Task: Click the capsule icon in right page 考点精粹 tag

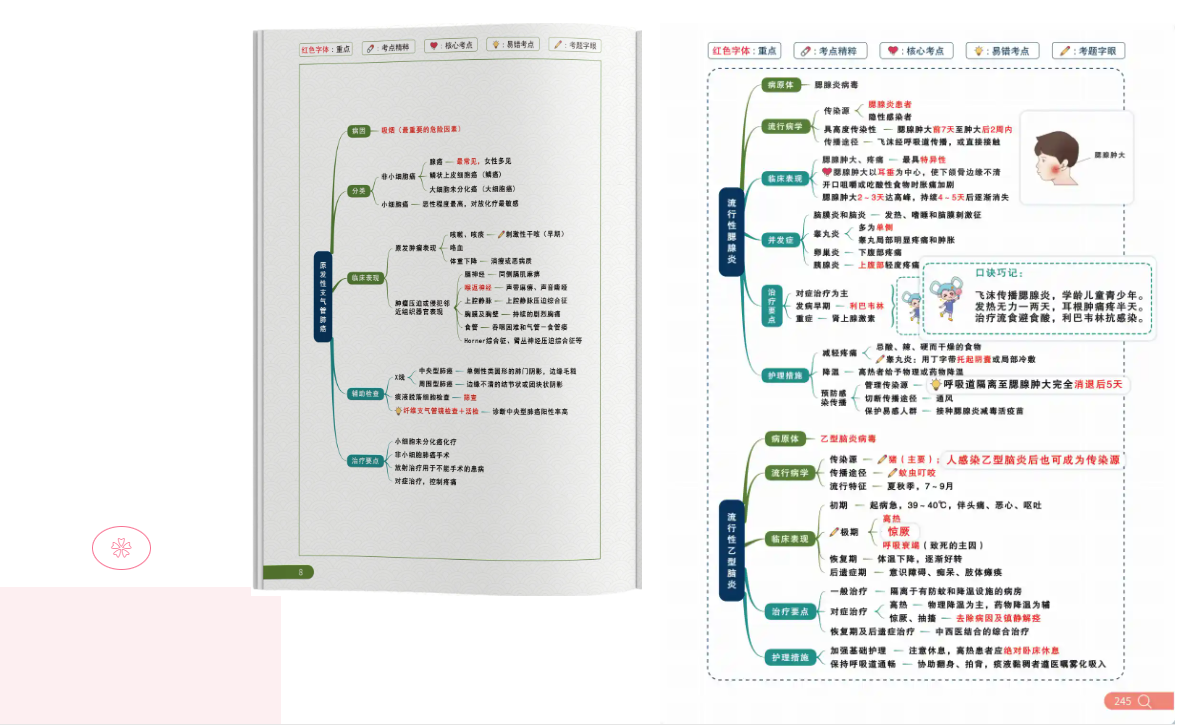Action: tap(805, 51)
